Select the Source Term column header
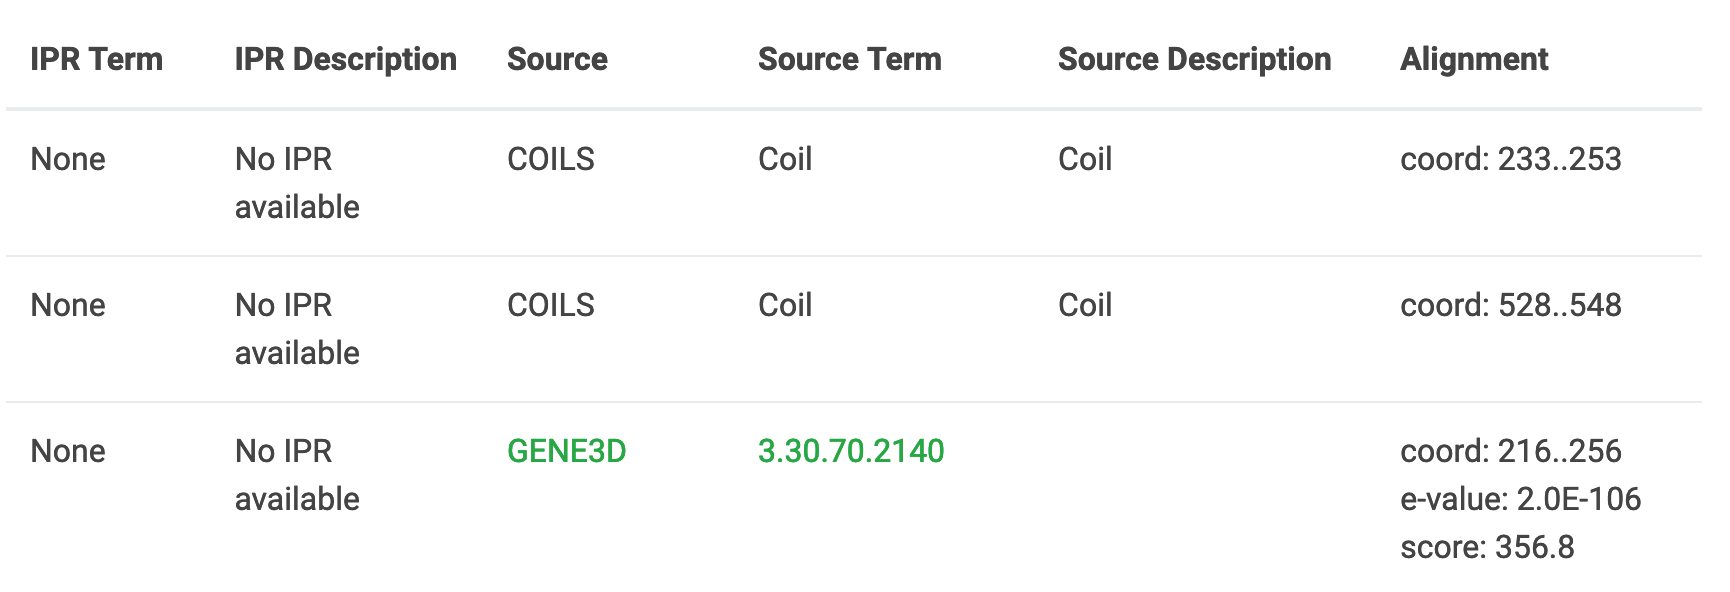The image size is (1730, 592). tap(849, 59)
